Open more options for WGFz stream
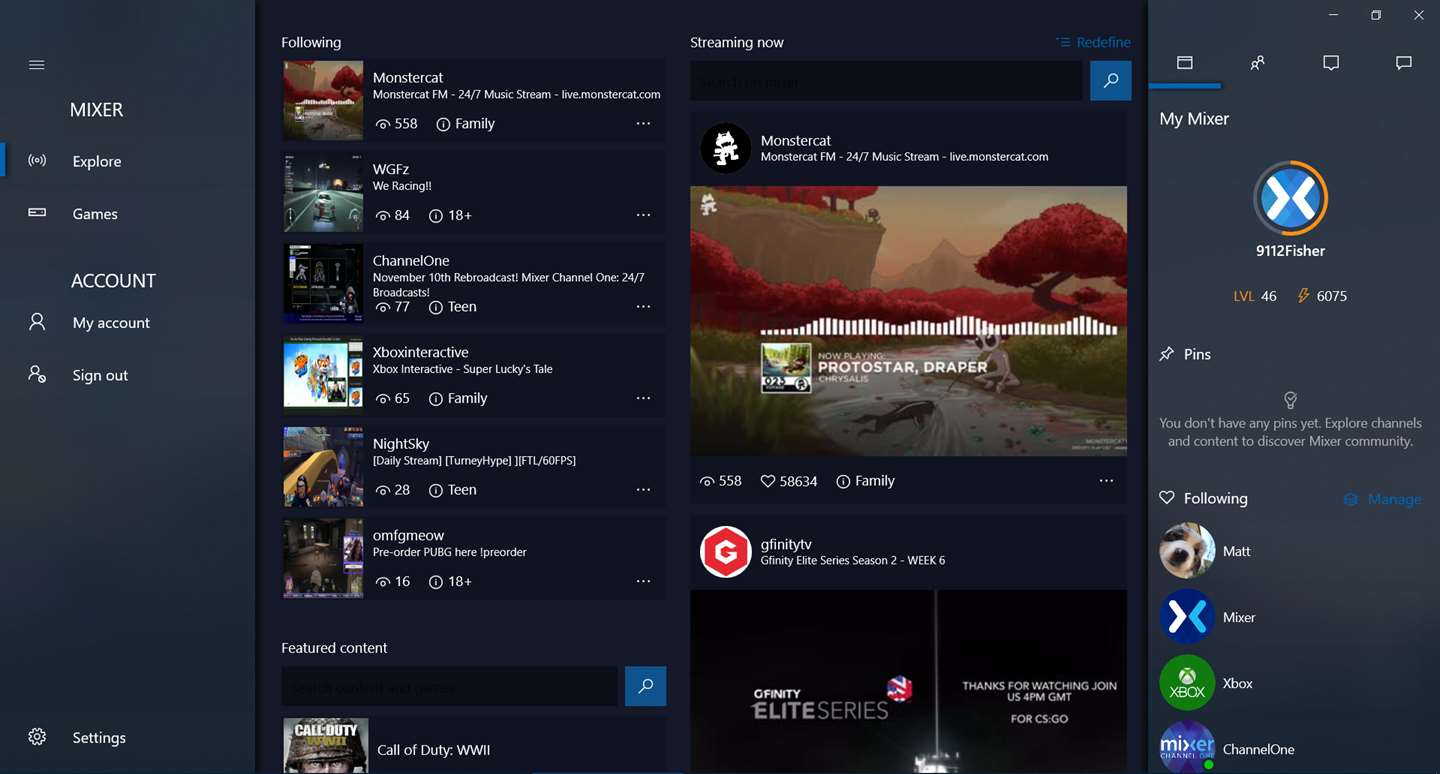 643,215
